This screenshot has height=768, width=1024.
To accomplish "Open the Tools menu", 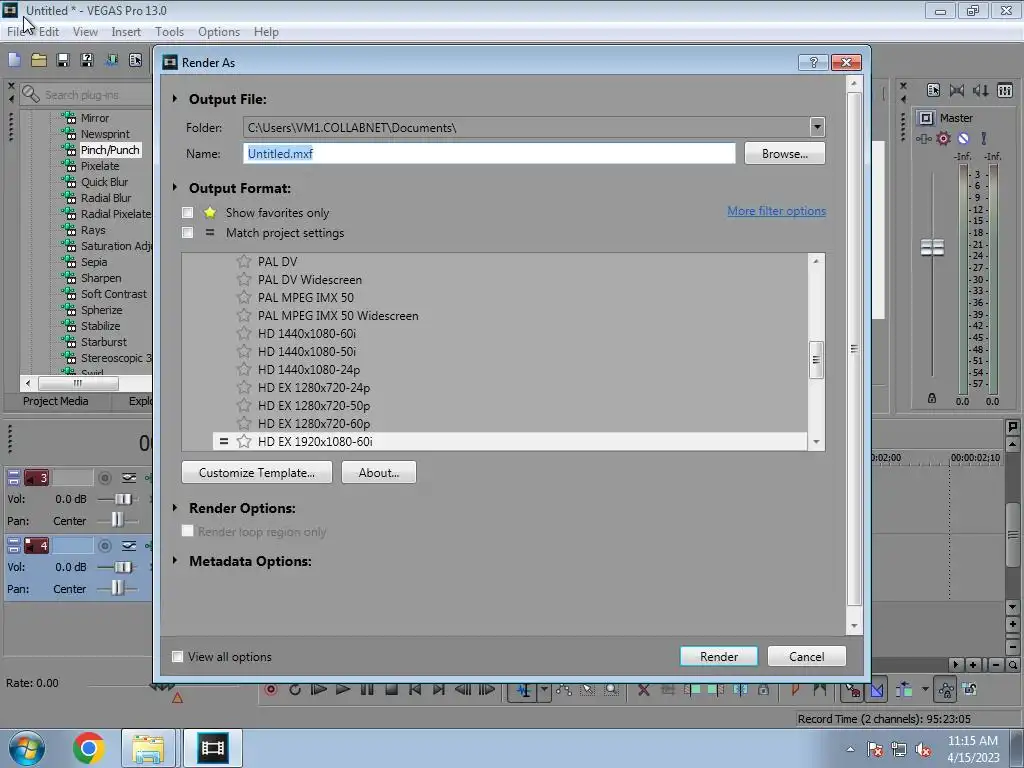I will [169, 31].
